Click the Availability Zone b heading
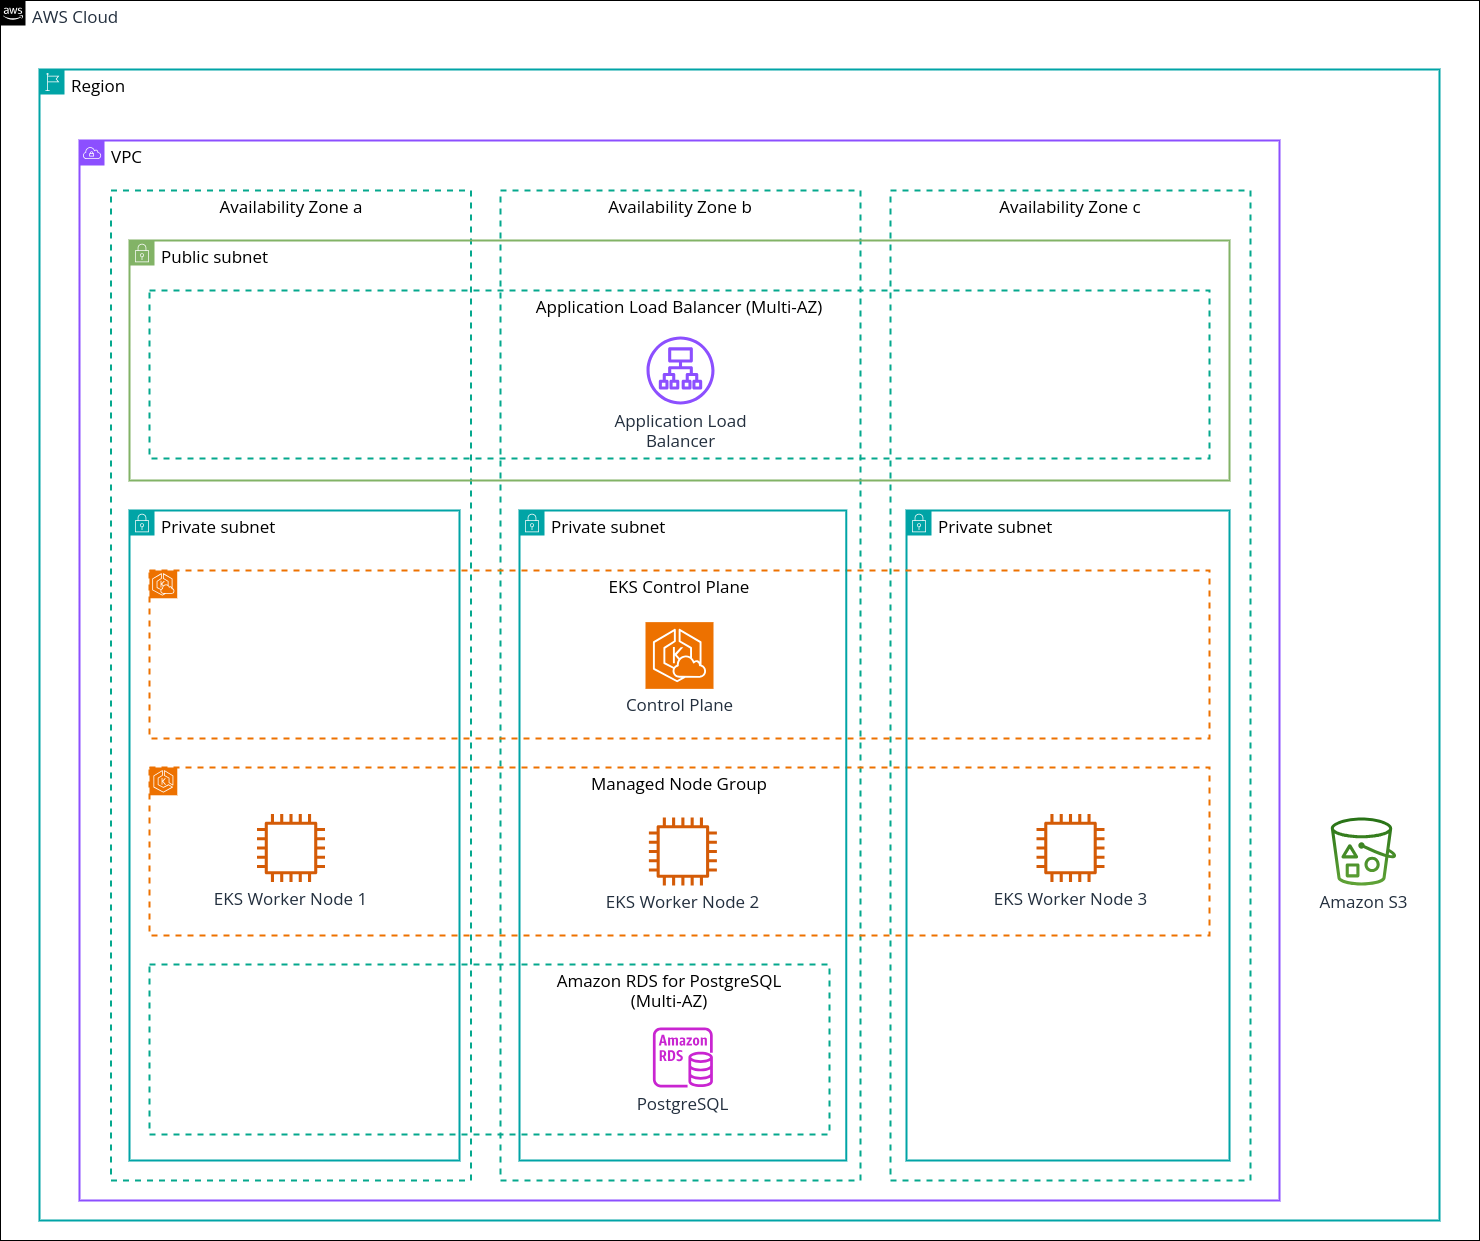The width and height of the screenshot is (1480, 1241). (680, 207)
